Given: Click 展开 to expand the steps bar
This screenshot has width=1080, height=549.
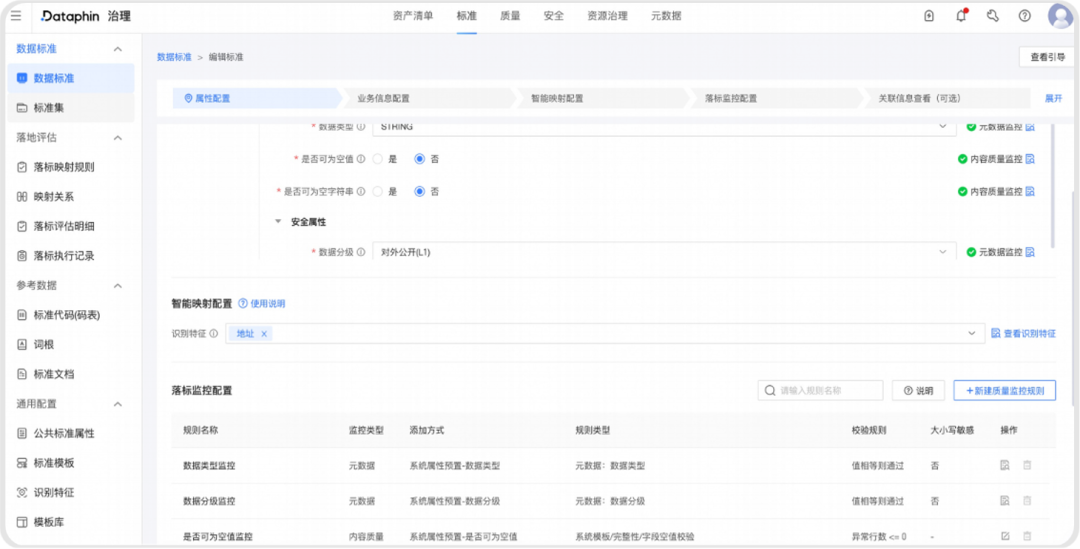Looking at the screenshot, I should tap(1053, 99).
